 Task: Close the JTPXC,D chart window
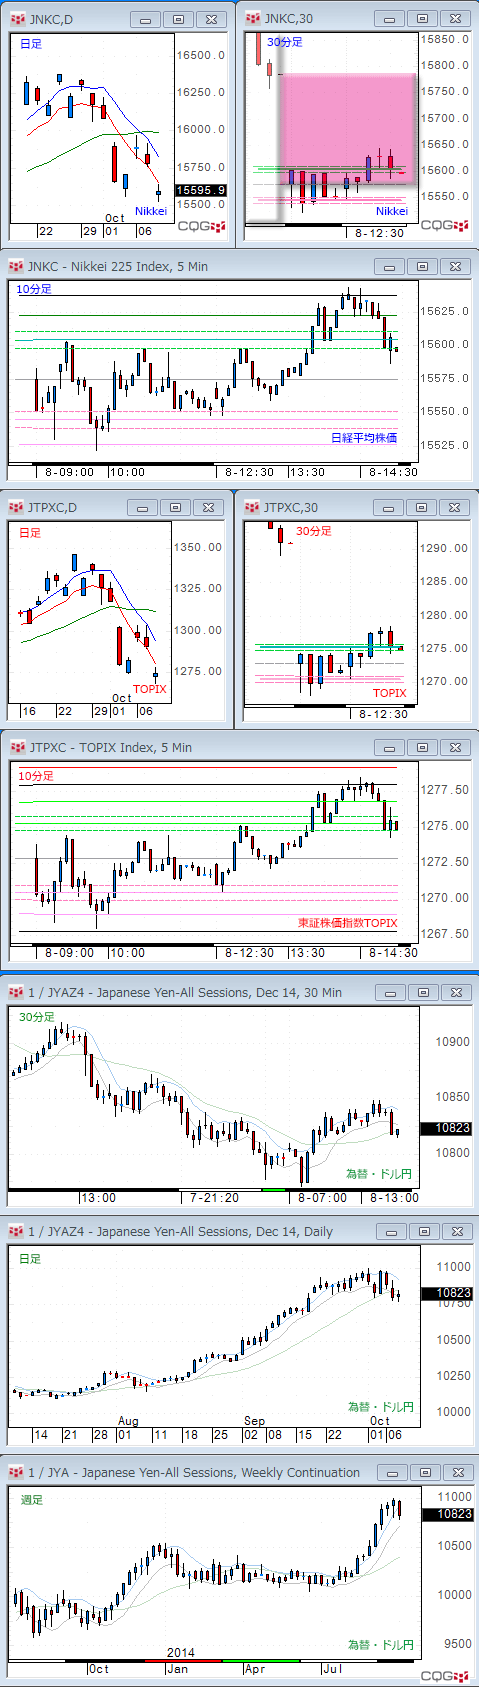[x=208, y=507]
